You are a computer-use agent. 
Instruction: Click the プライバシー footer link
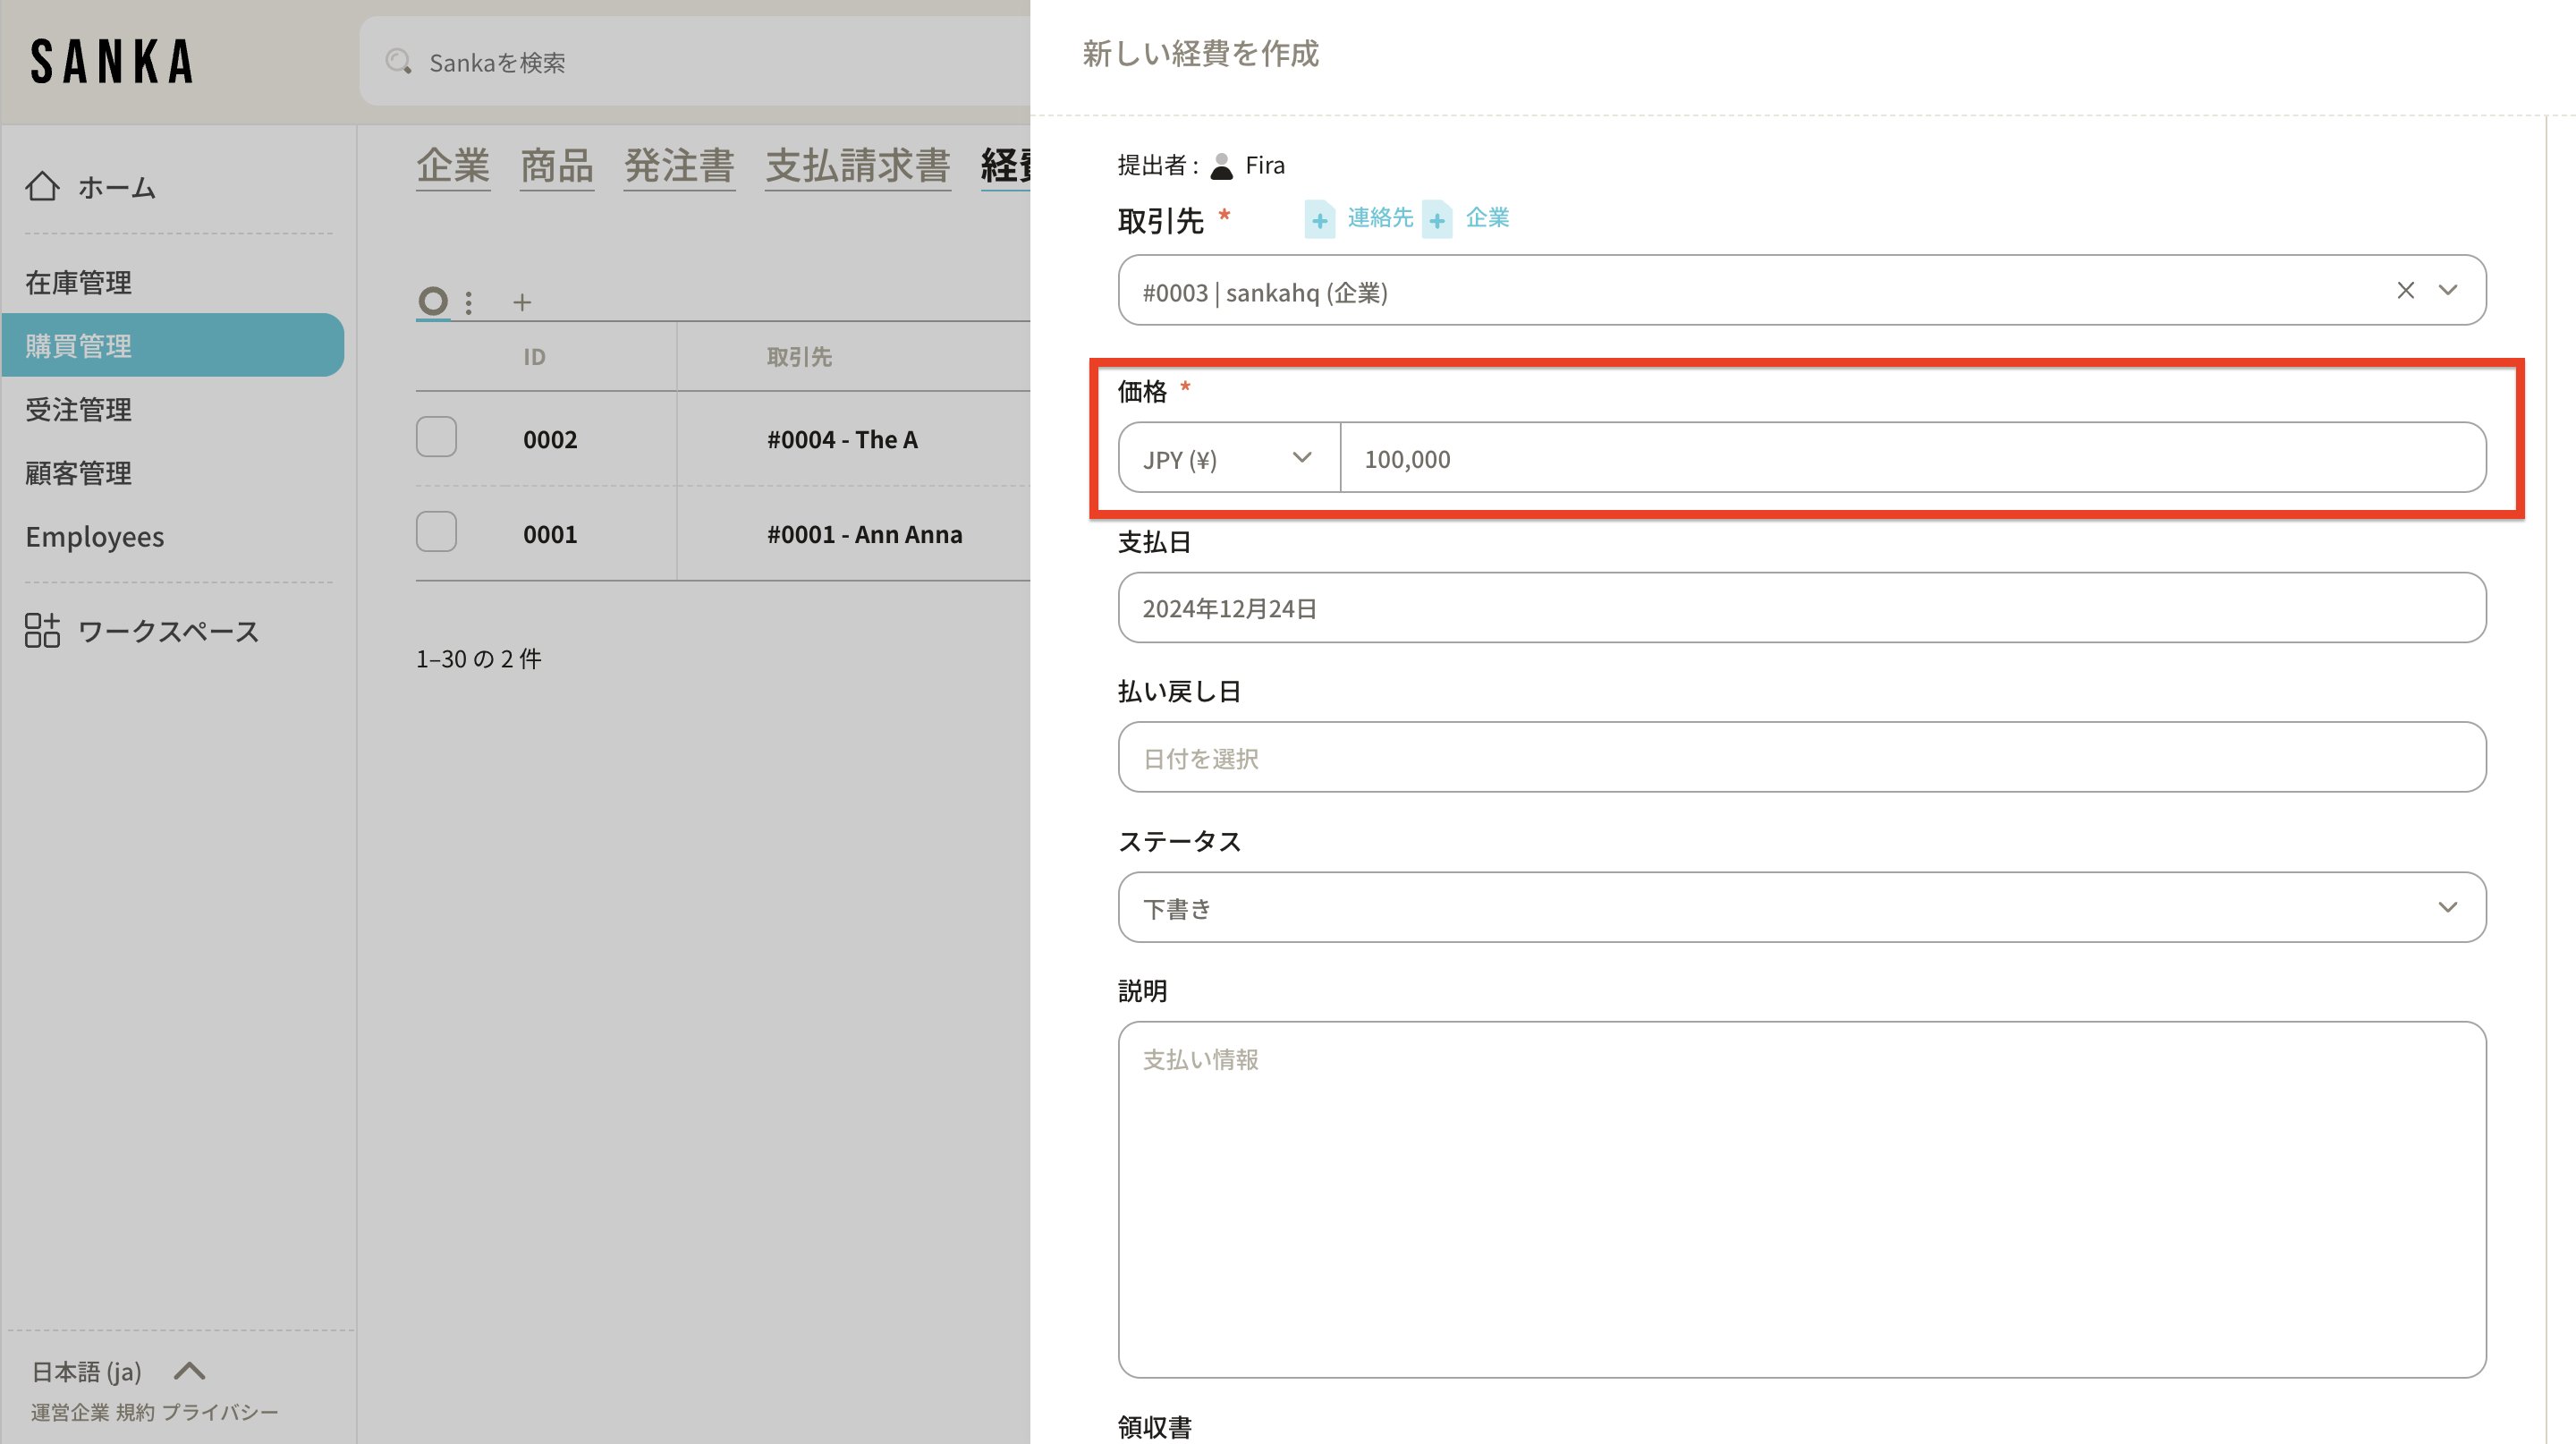point(220,1412)
